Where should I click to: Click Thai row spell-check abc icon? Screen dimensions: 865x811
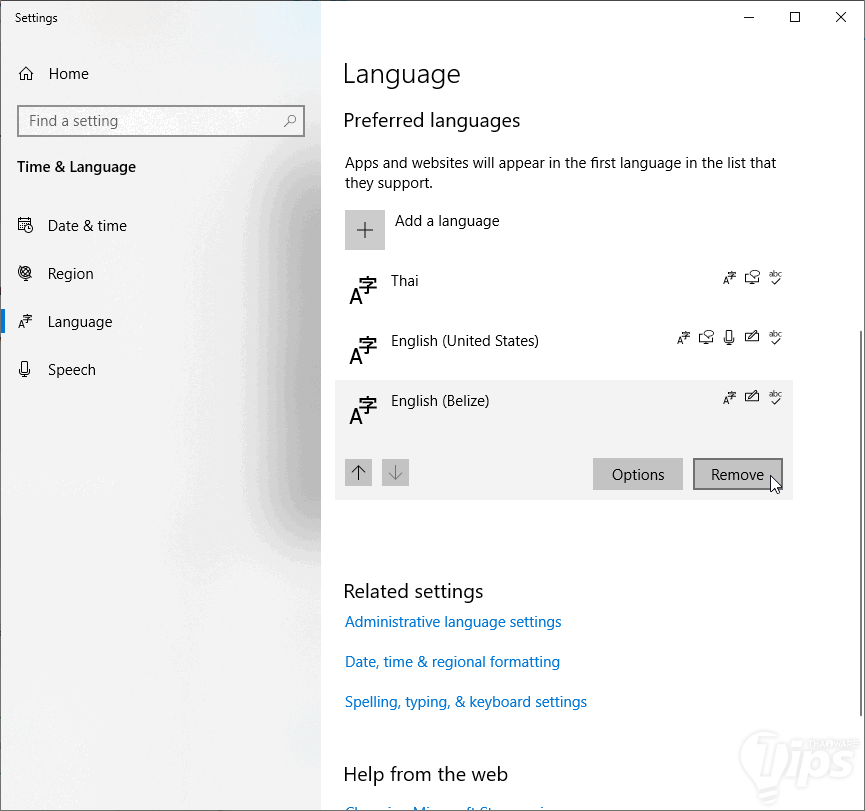click(x=776, y=277)
